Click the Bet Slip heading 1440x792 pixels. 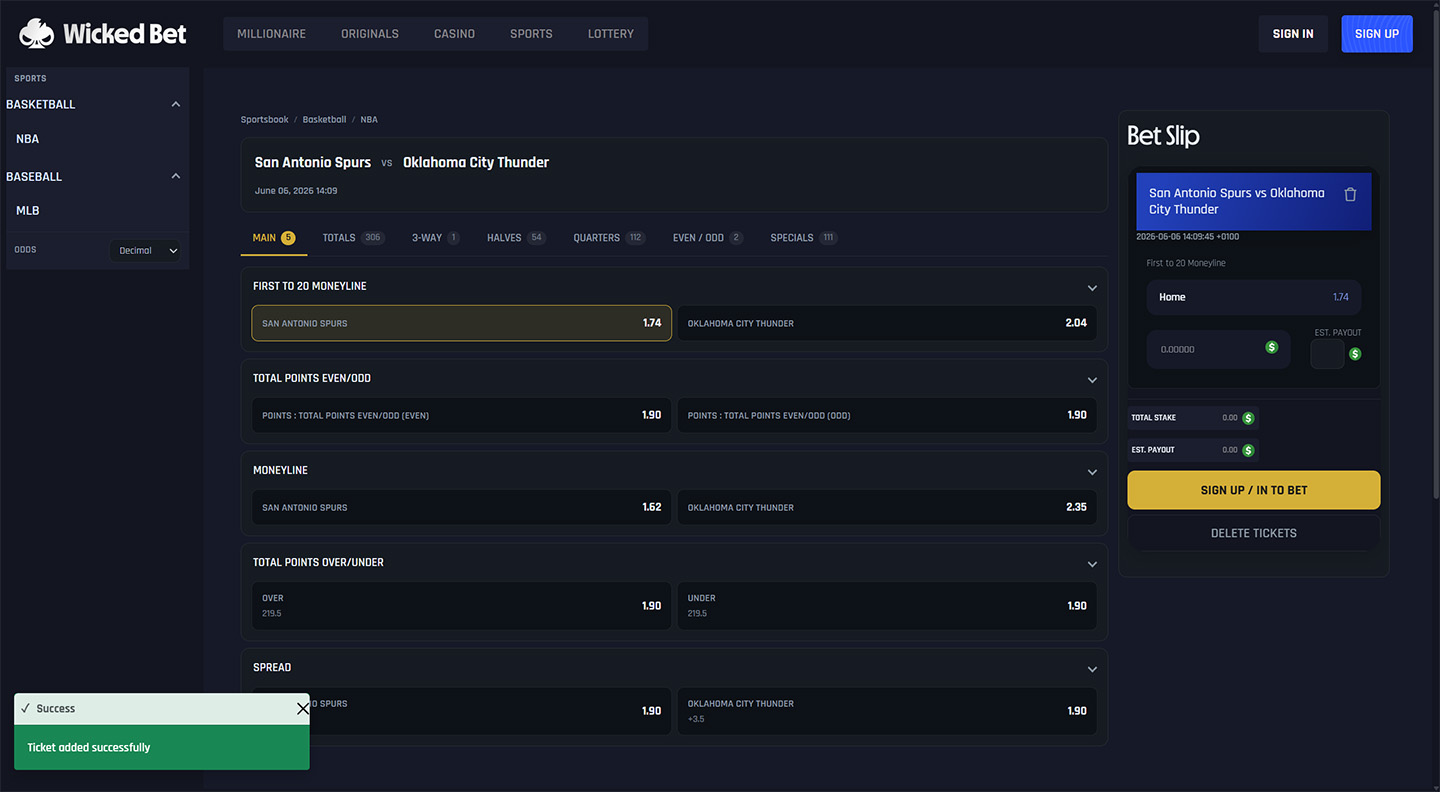1163,136
